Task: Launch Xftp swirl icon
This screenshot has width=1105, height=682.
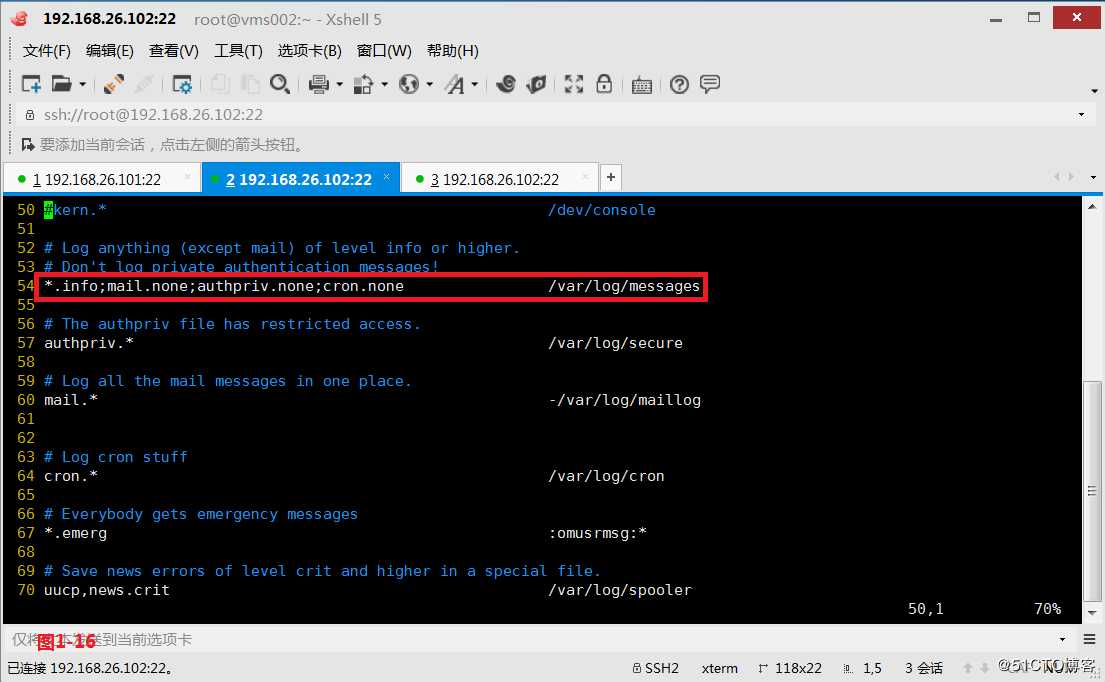Action: [505, 85]
